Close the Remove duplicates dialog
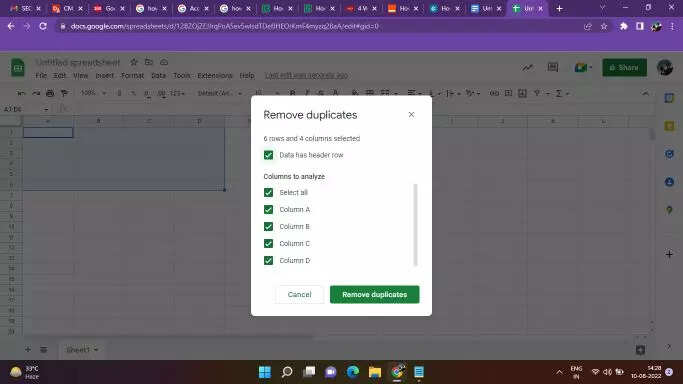Image resolution: width=683 pixels, height=384 pixels. [x=411, y=115]
